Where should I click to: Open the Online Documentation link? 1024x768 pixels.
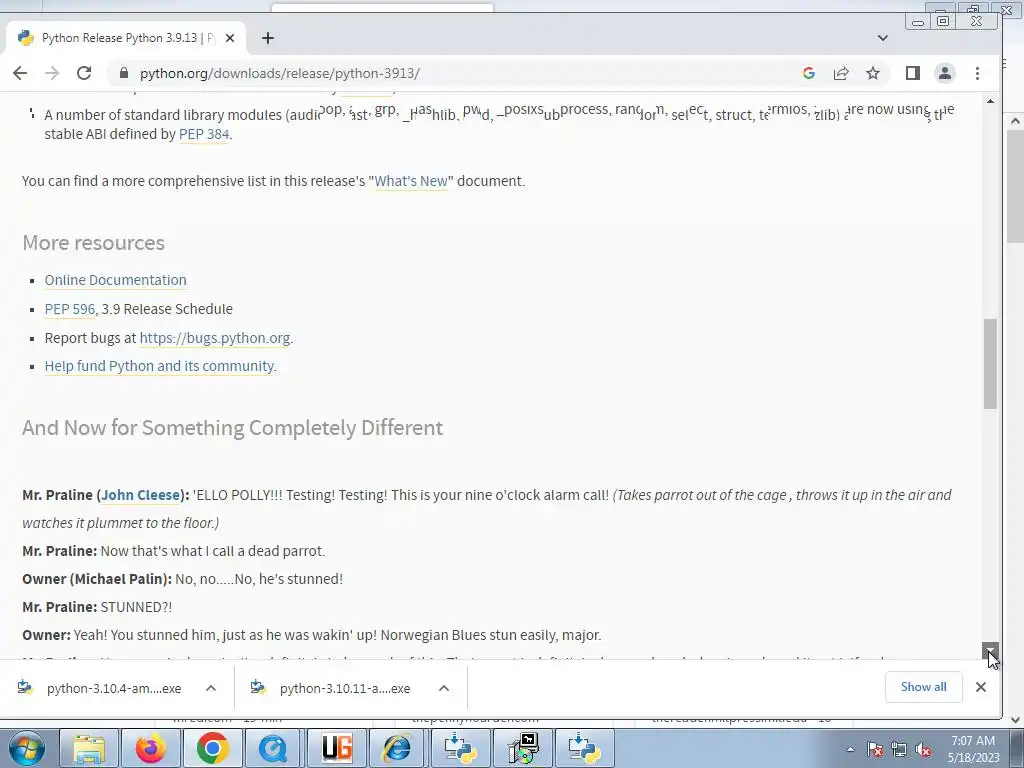point(116,280)
